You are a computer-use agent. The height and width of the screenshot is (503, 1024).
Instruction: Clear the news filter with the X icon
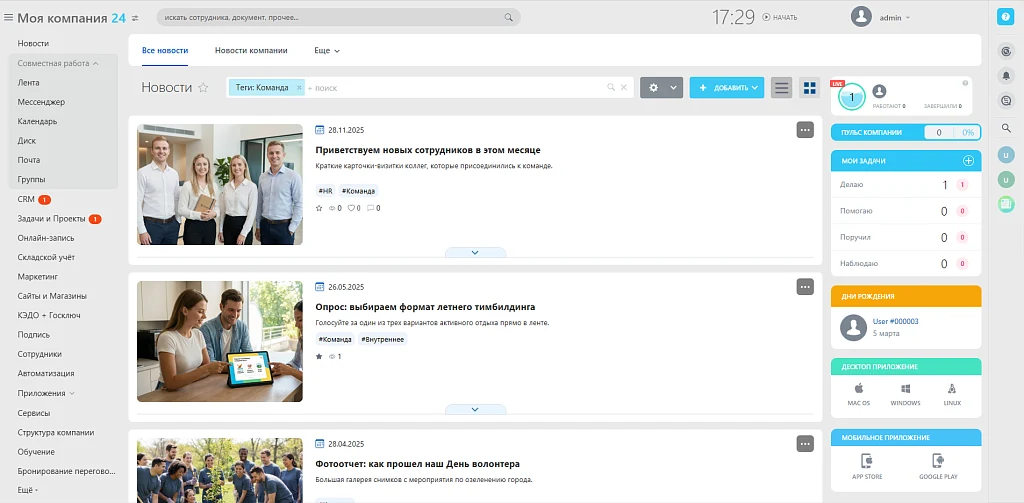click(x=624, y=87)
